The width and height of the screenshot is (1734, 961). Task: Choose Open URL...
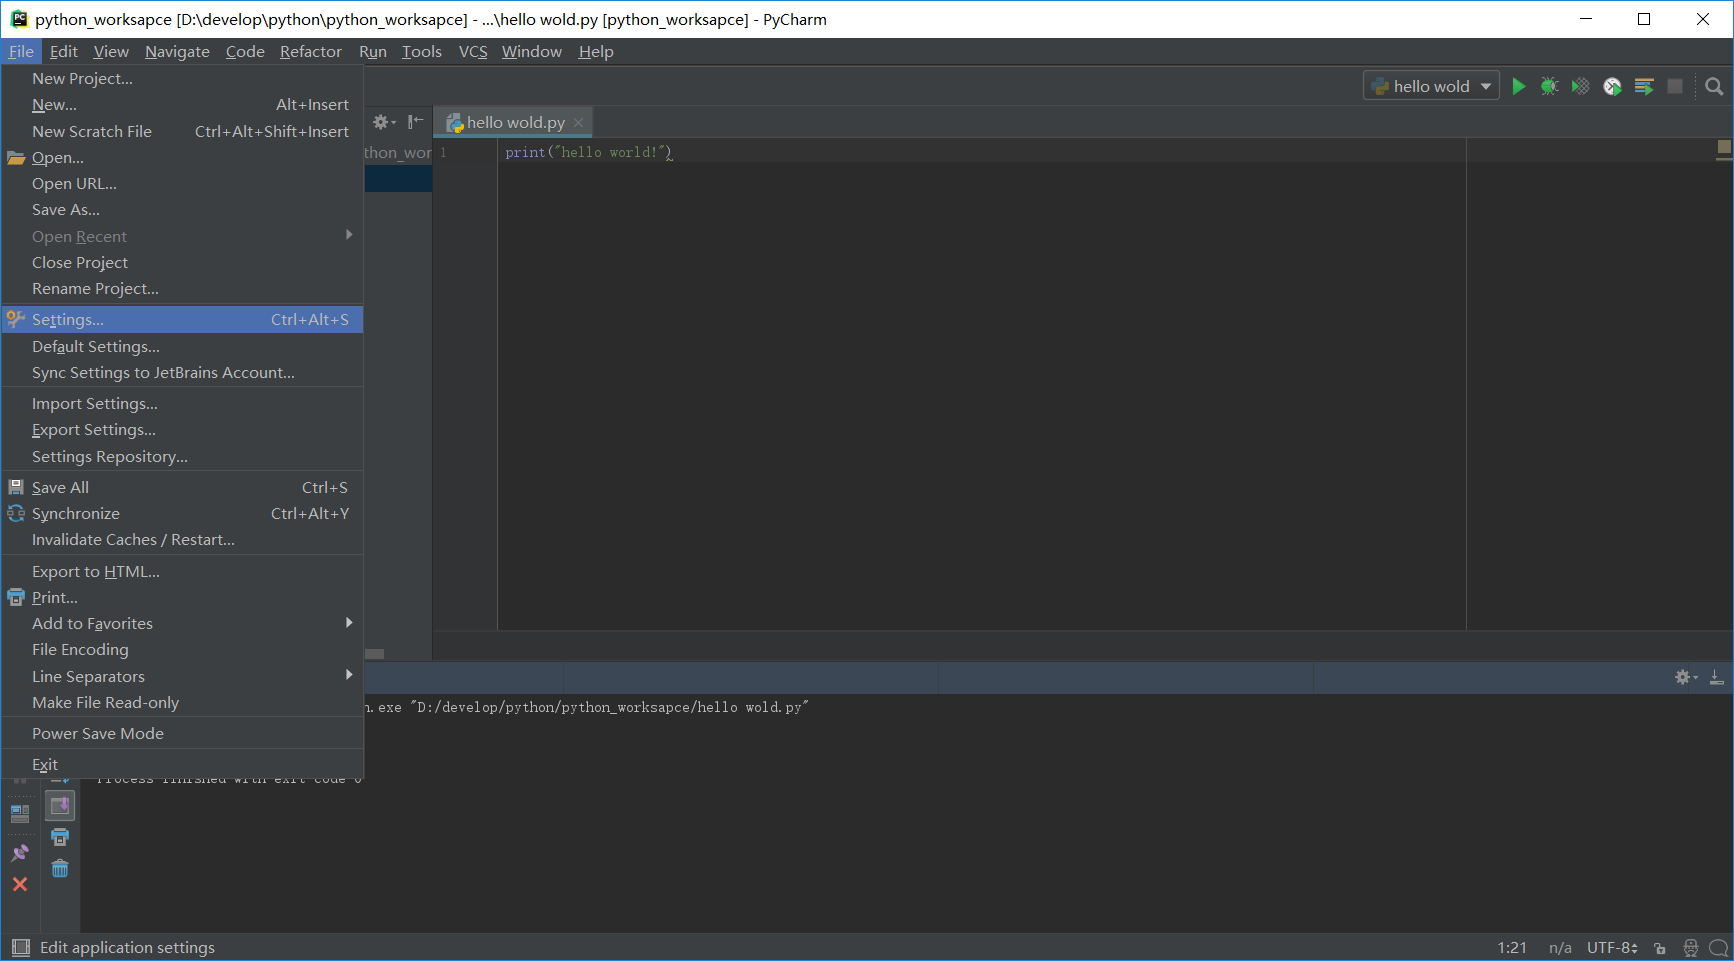pos(182,183)
